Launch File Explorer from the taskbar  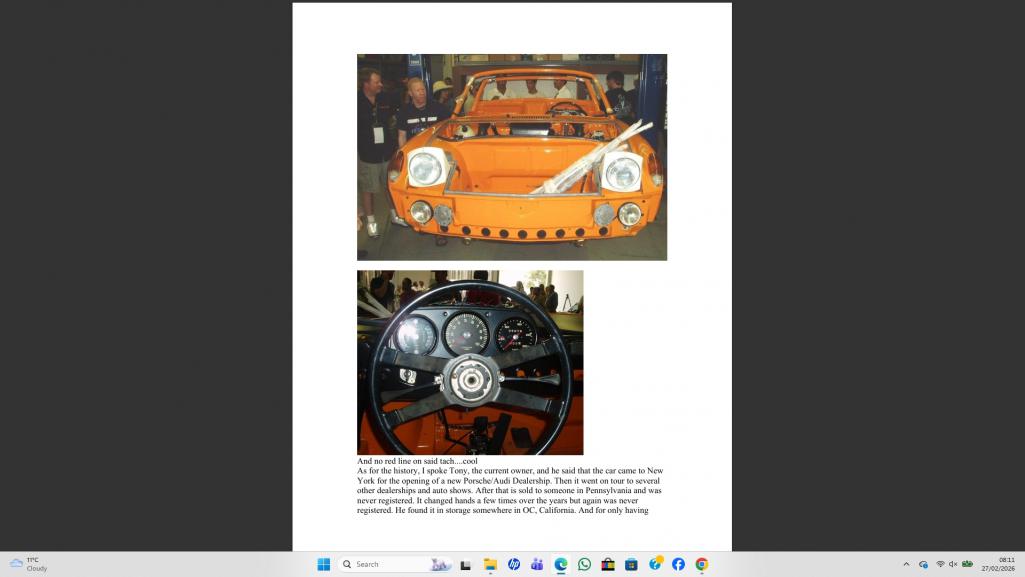tap(490, 564)
